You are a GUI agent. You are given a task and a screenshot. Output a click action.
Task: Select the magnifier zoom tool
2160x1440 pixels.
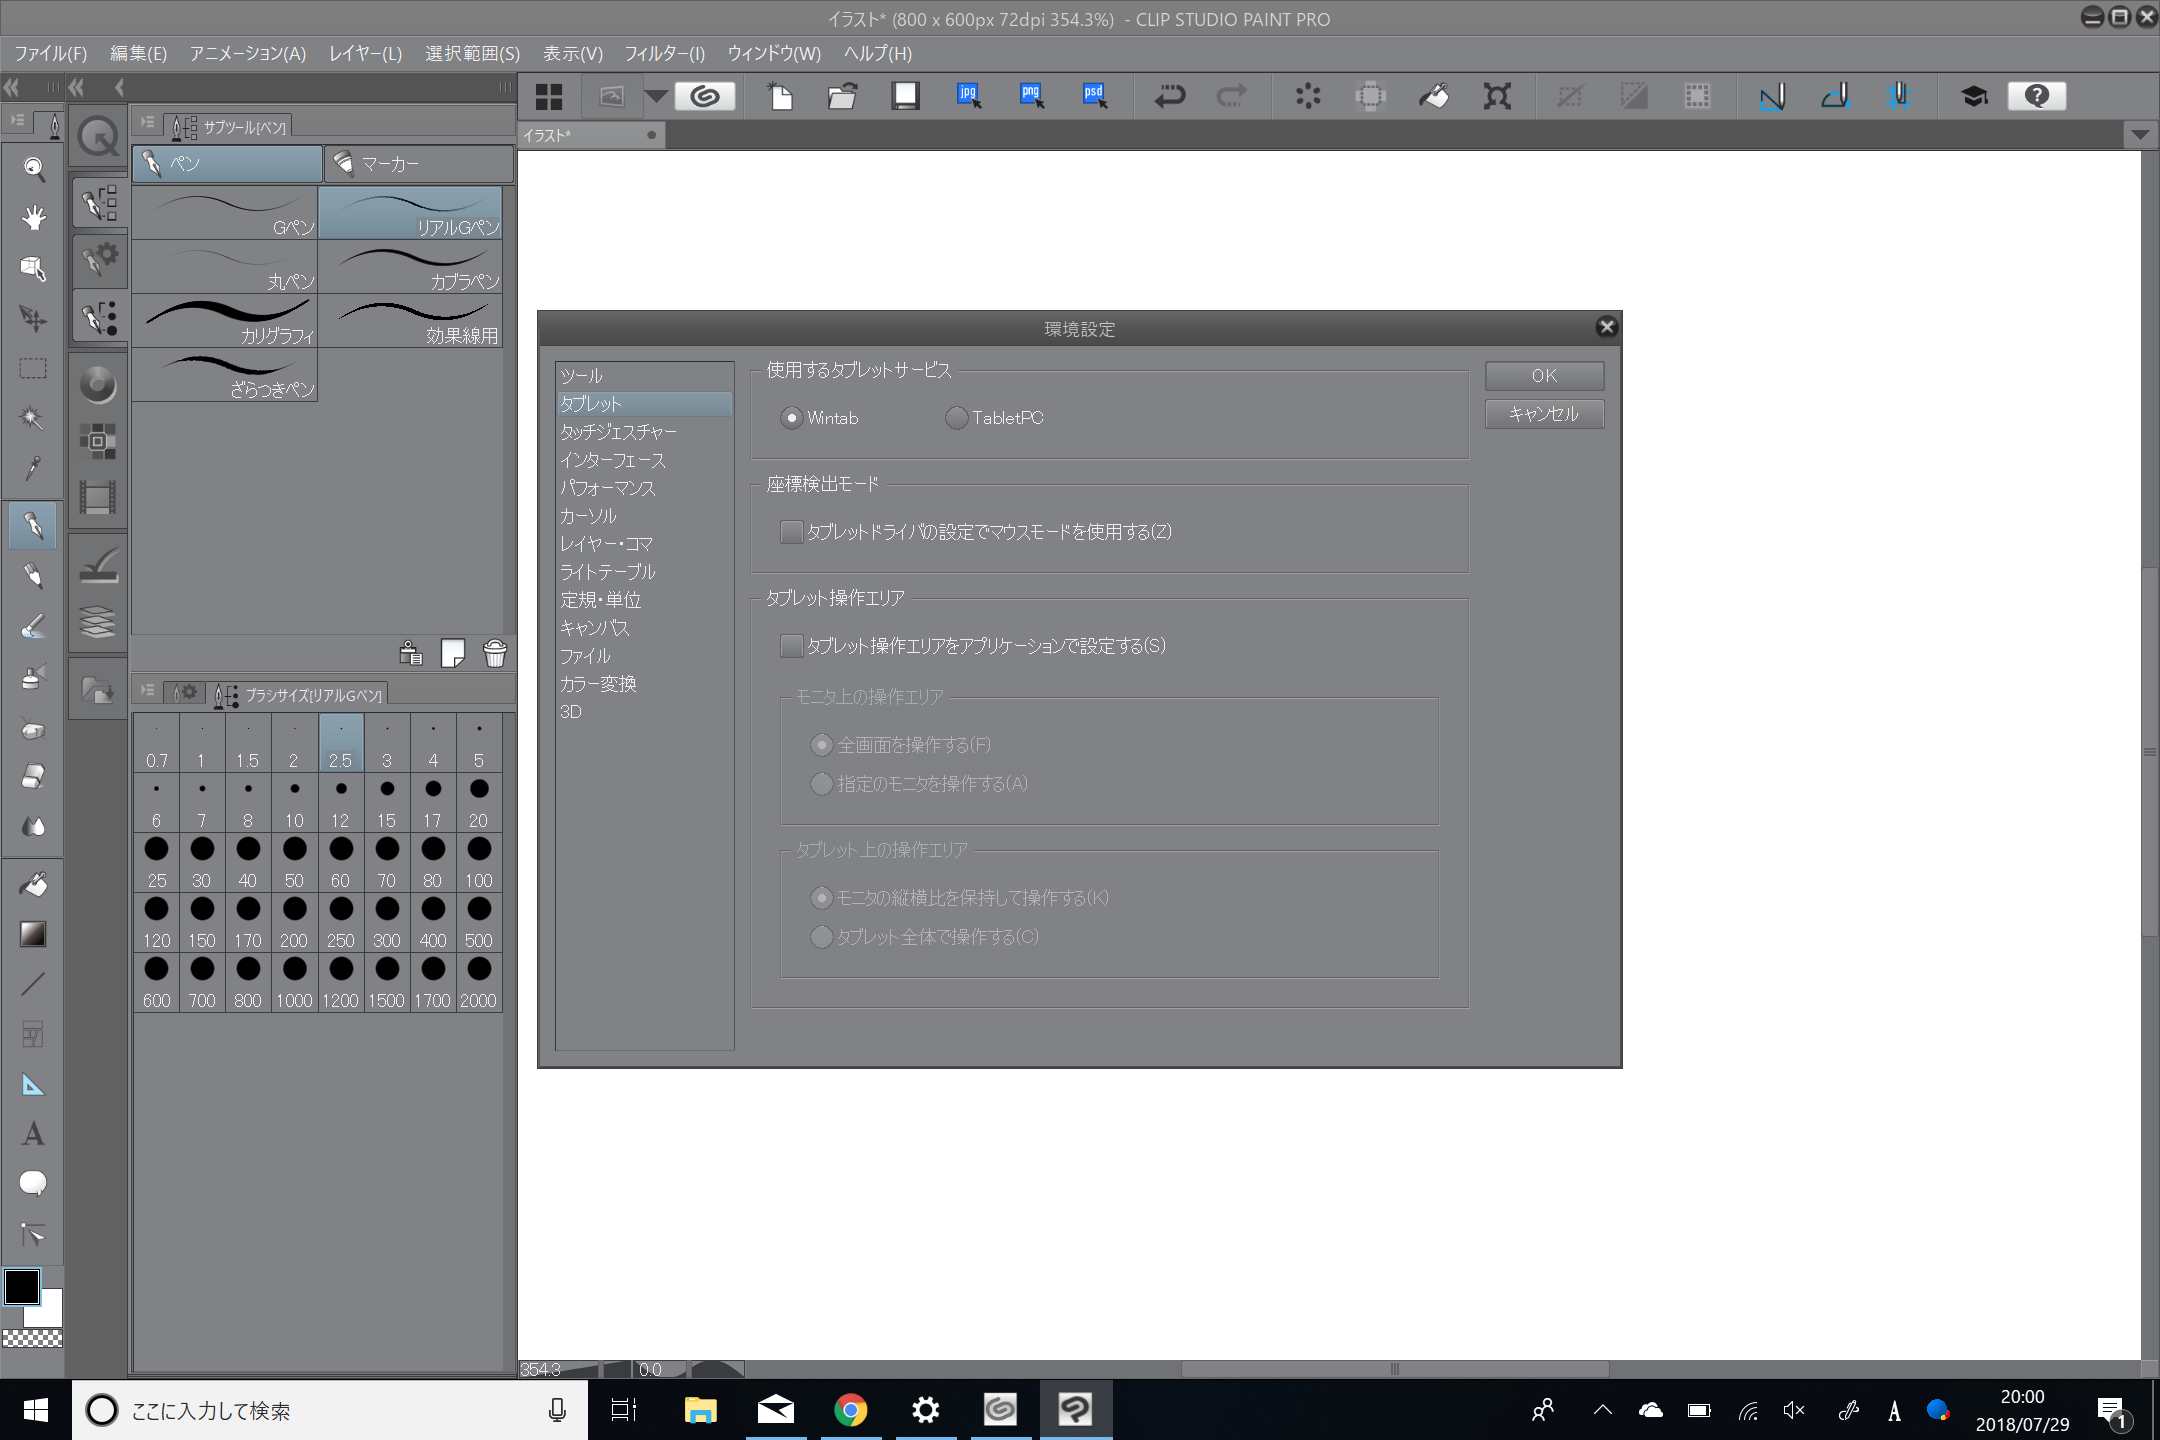[33, 168]
